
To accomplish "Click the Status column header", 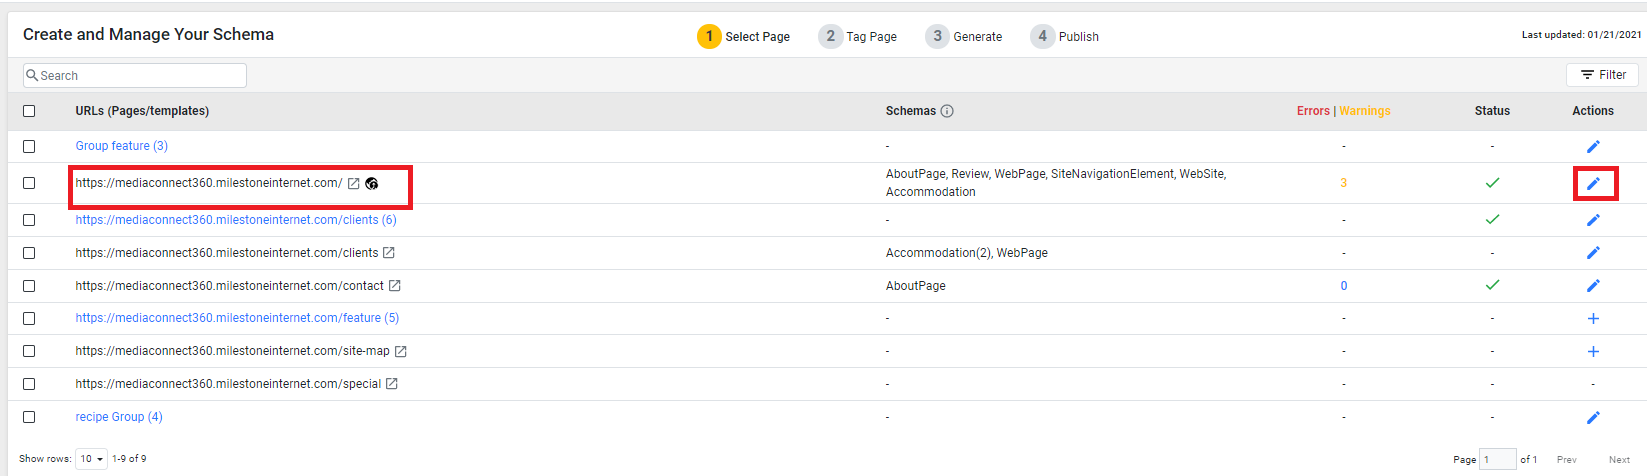I will (x=1492, y=111).
